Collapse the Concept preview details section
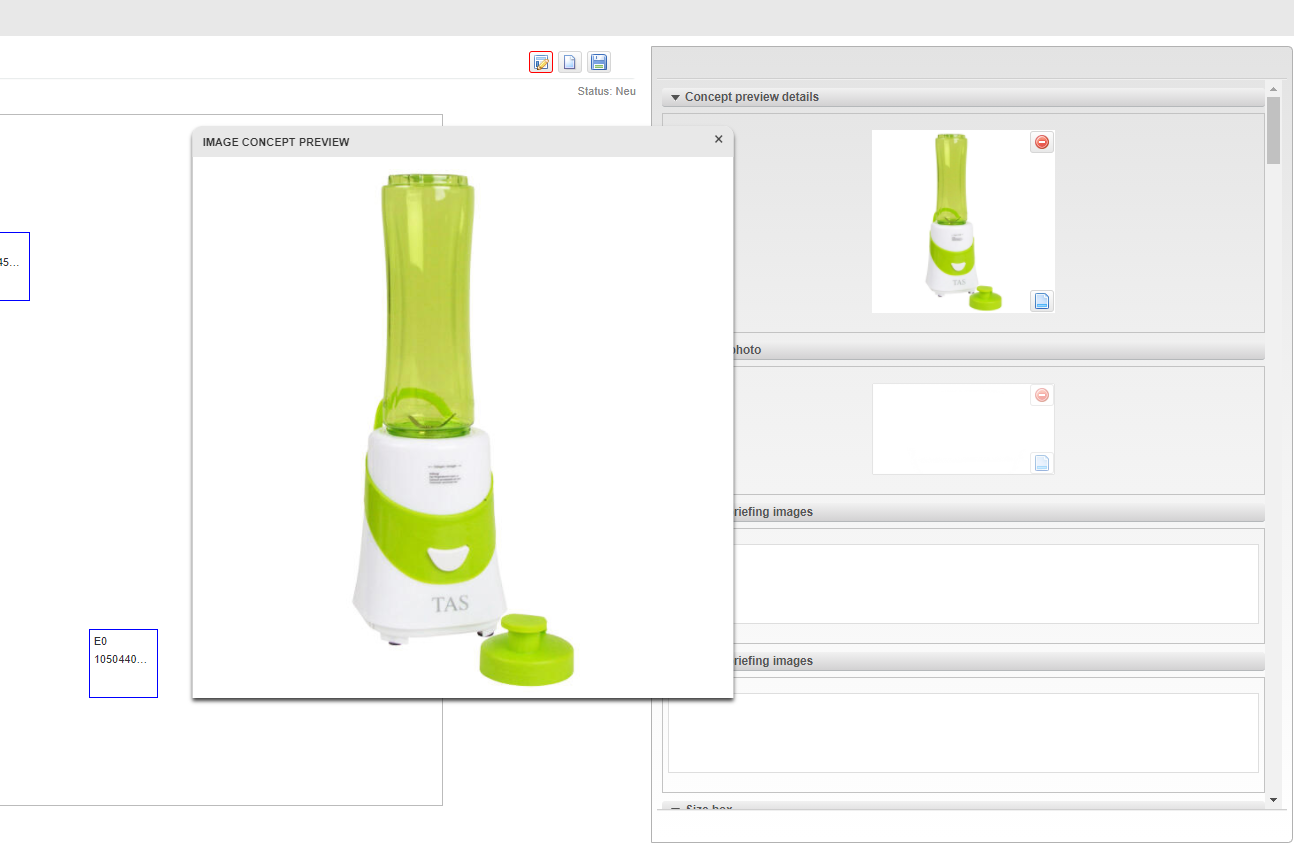1294x851 pixels. pyautogui.click(x=675, y=97)
